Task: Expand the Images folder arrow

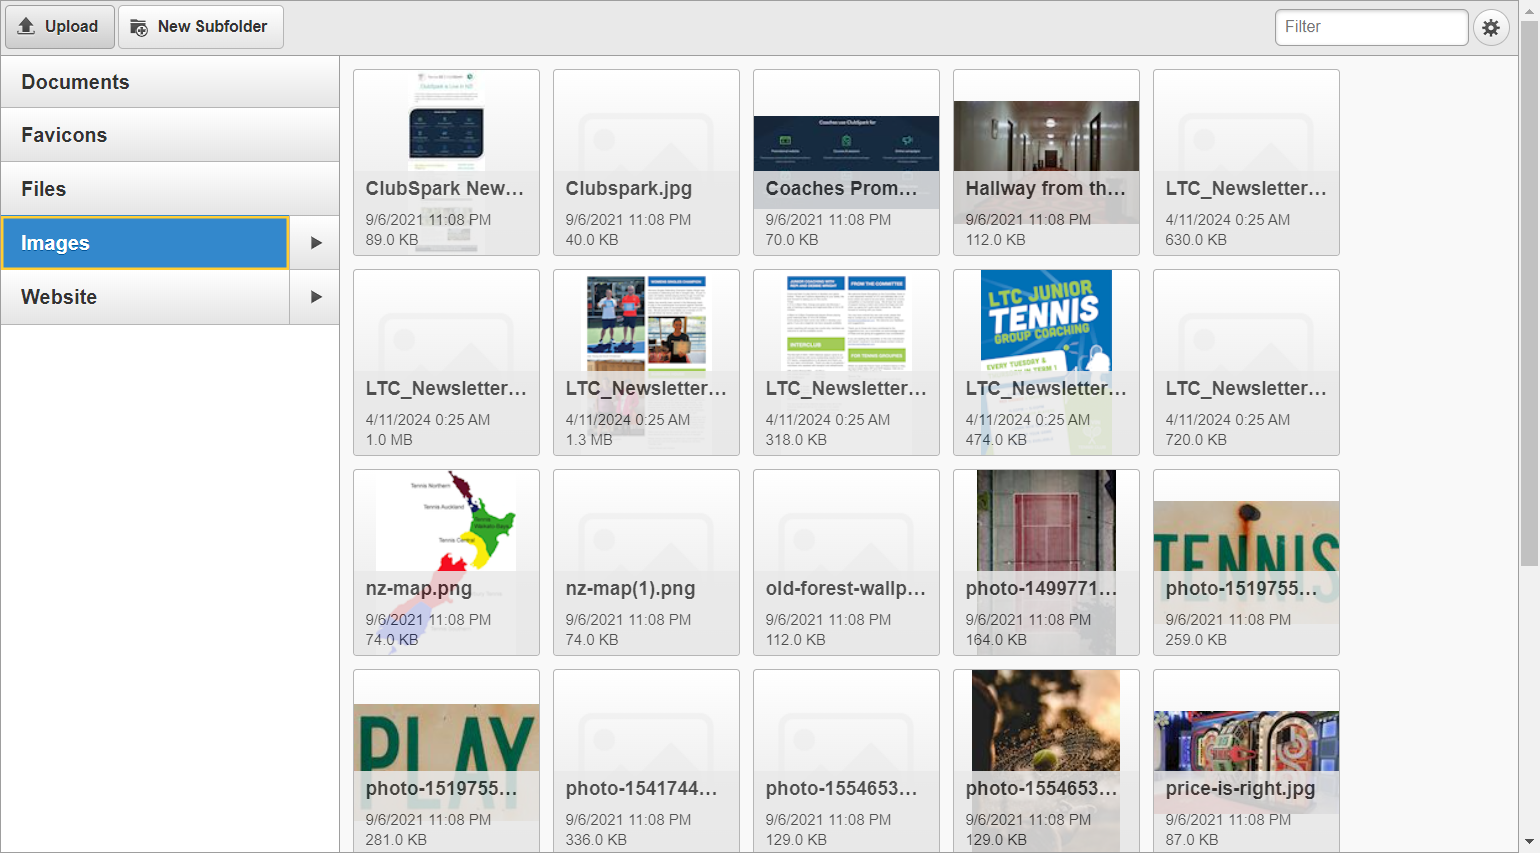Action: (315, 243)
